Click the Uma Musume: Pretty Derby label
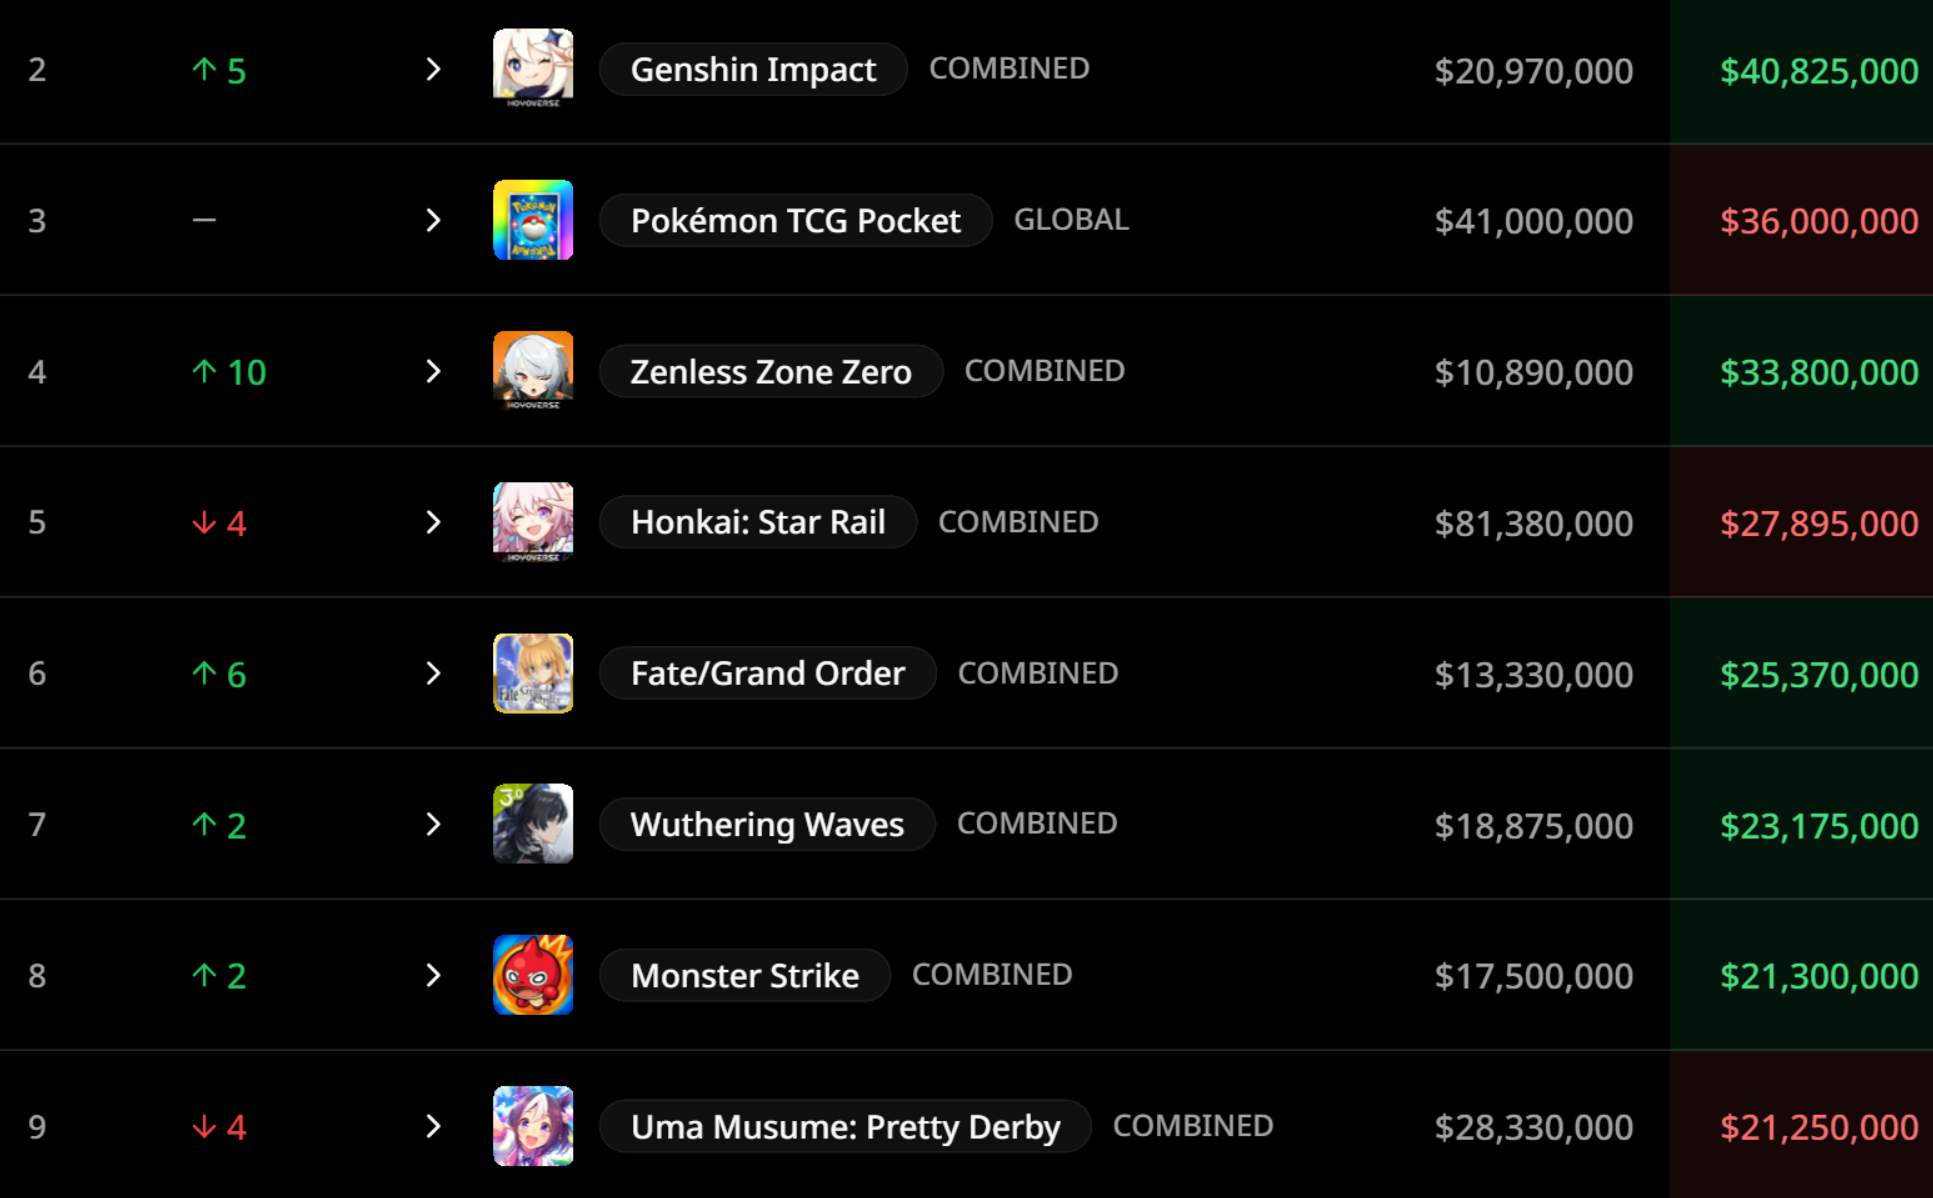Screen dimensions: 1933x1198 tap(845, 1126)
